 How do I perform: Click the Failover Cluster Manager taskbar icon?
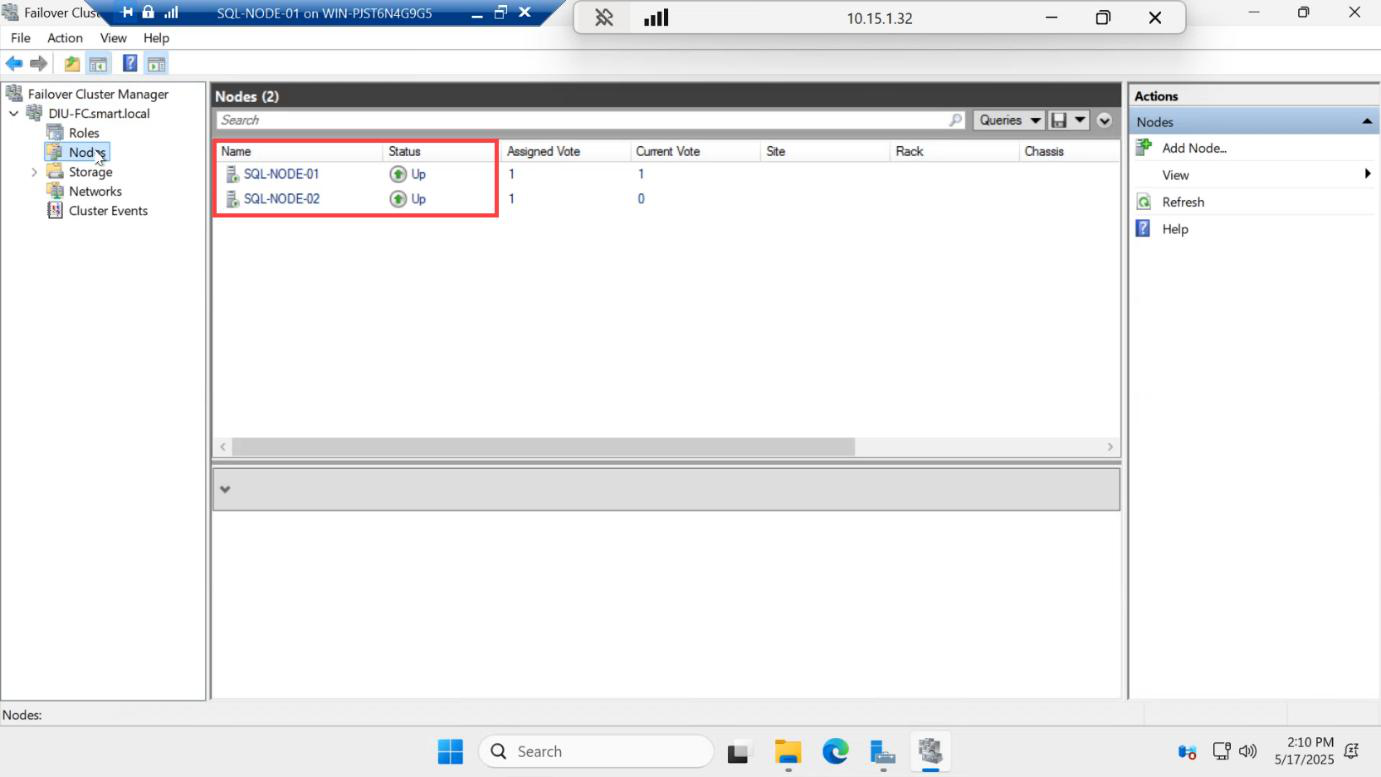930,751
